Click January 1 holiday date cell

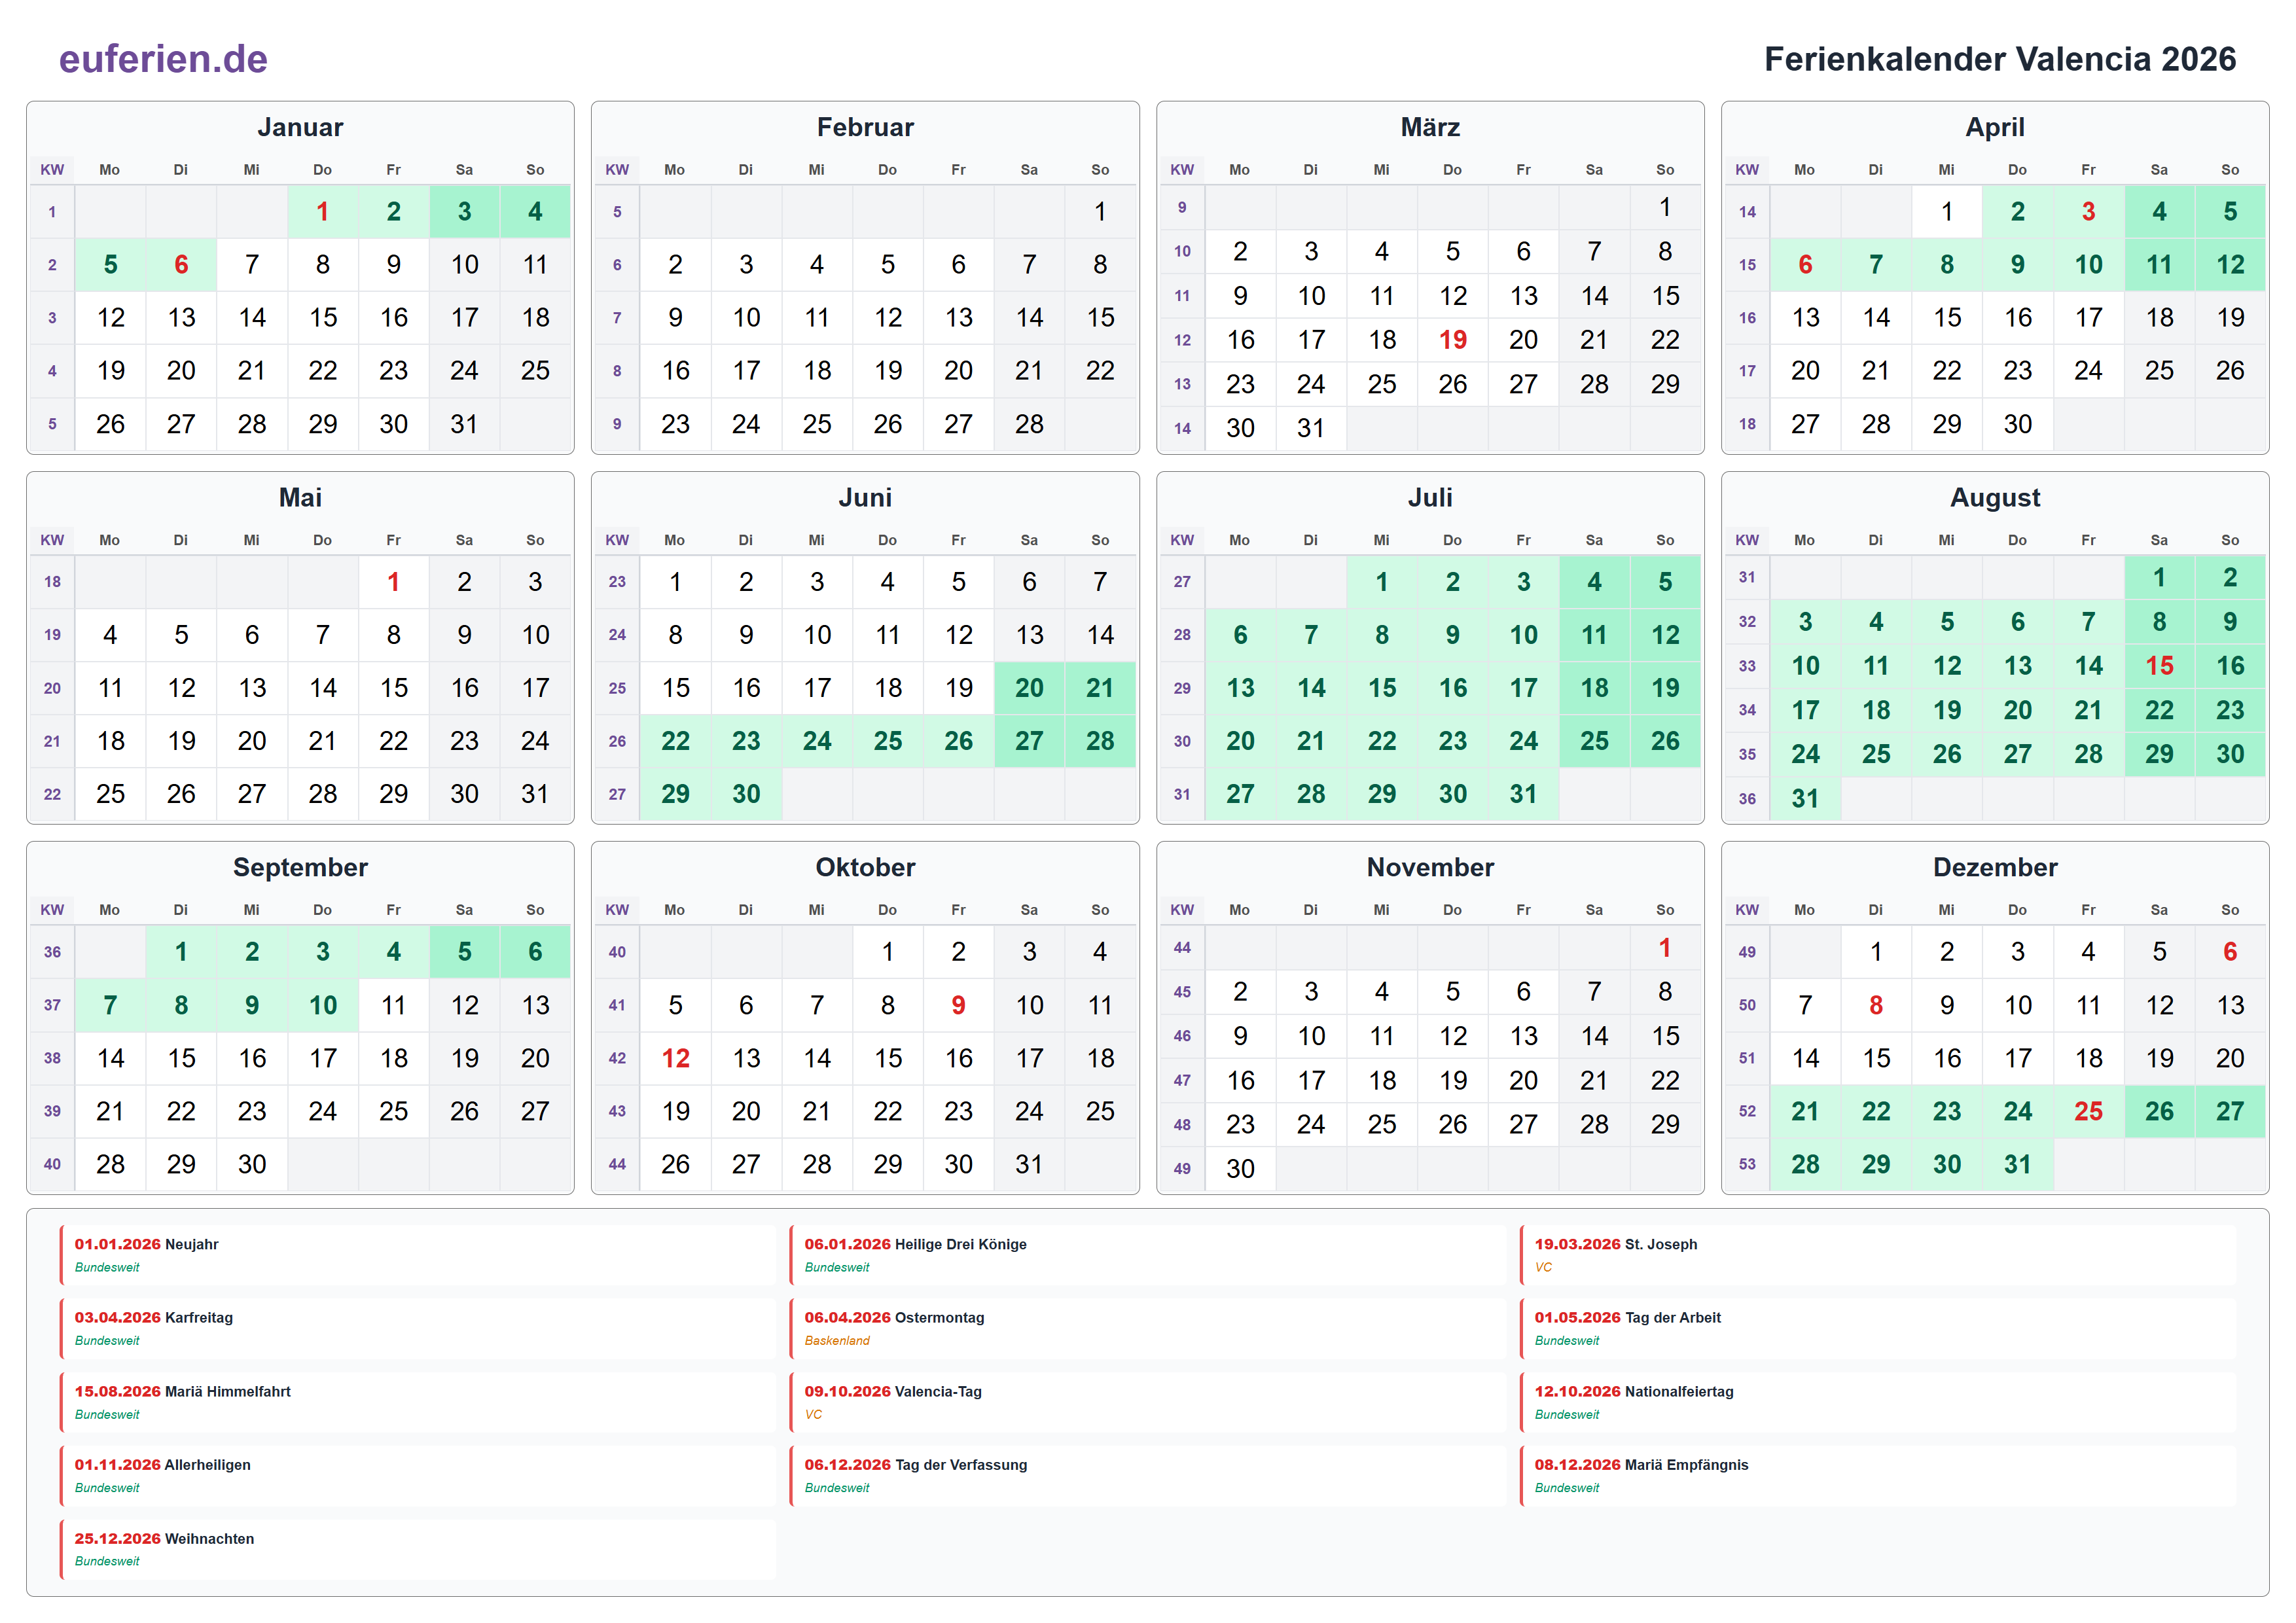click(323, 212)
